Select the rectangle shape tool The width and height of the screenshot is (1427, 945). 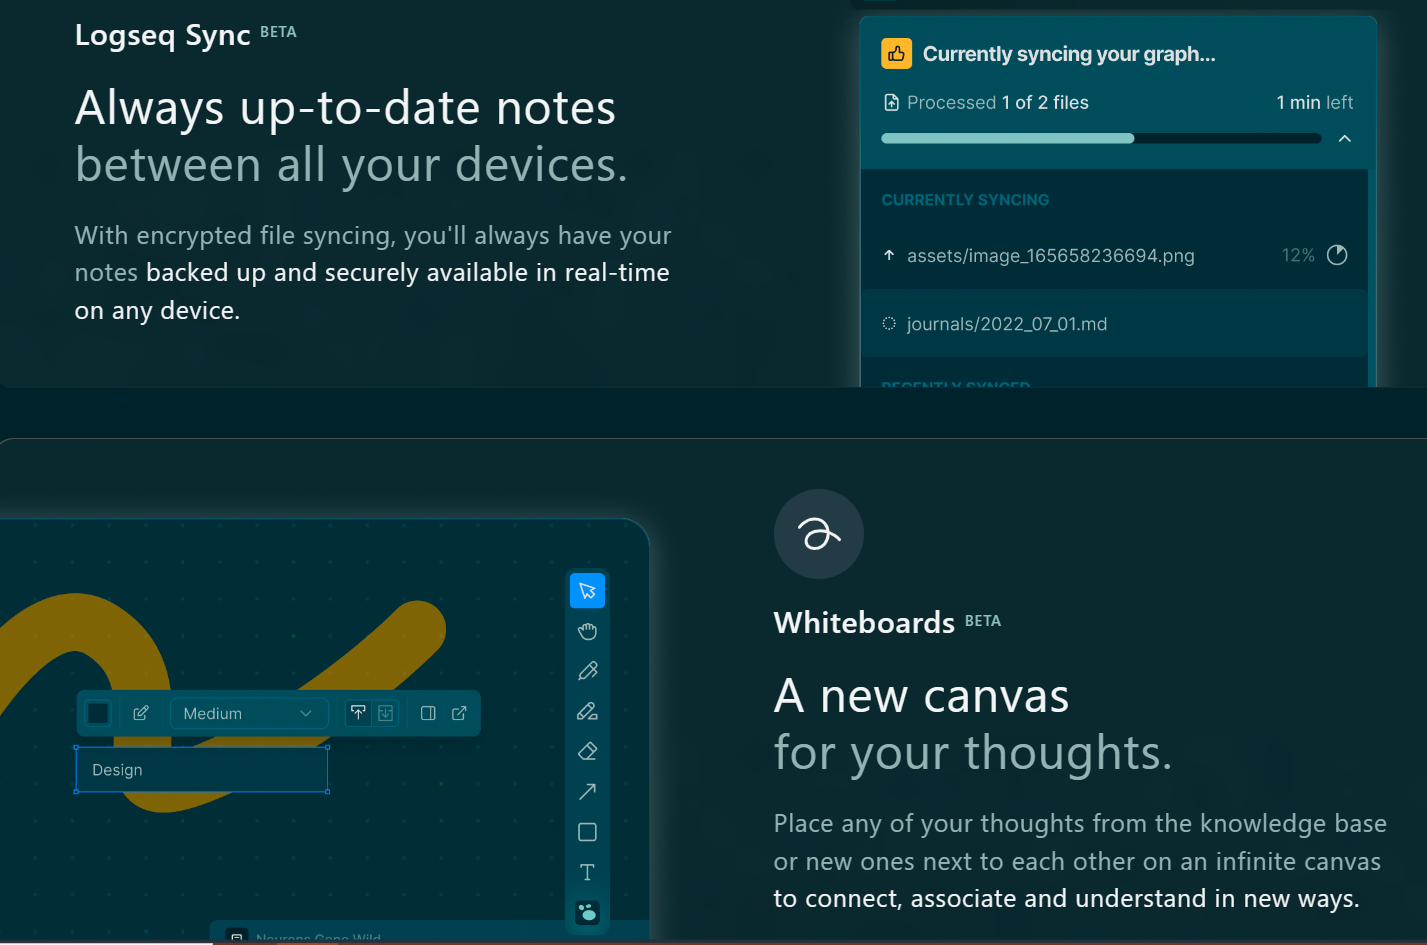click(x=587, y=832)
